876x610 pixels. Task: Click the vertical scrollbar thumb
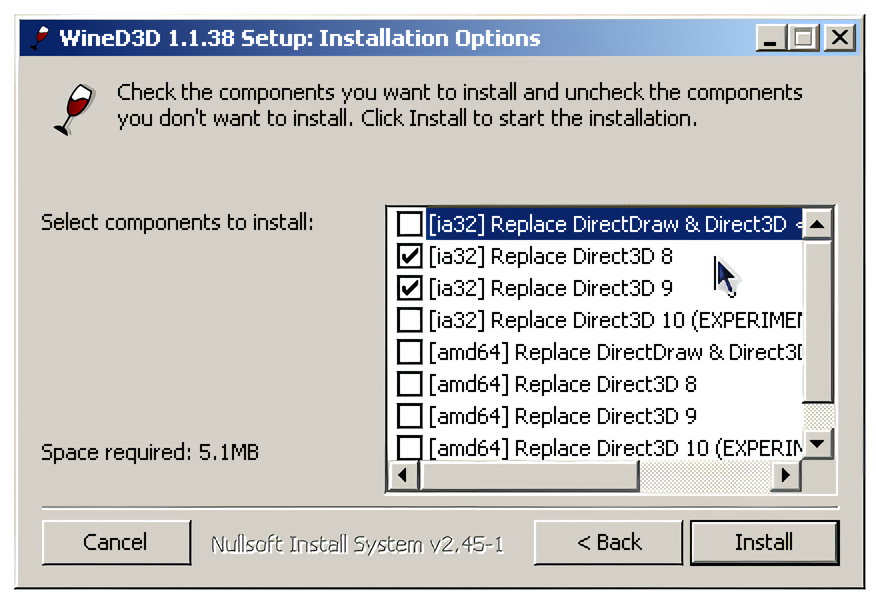point(818,320)
